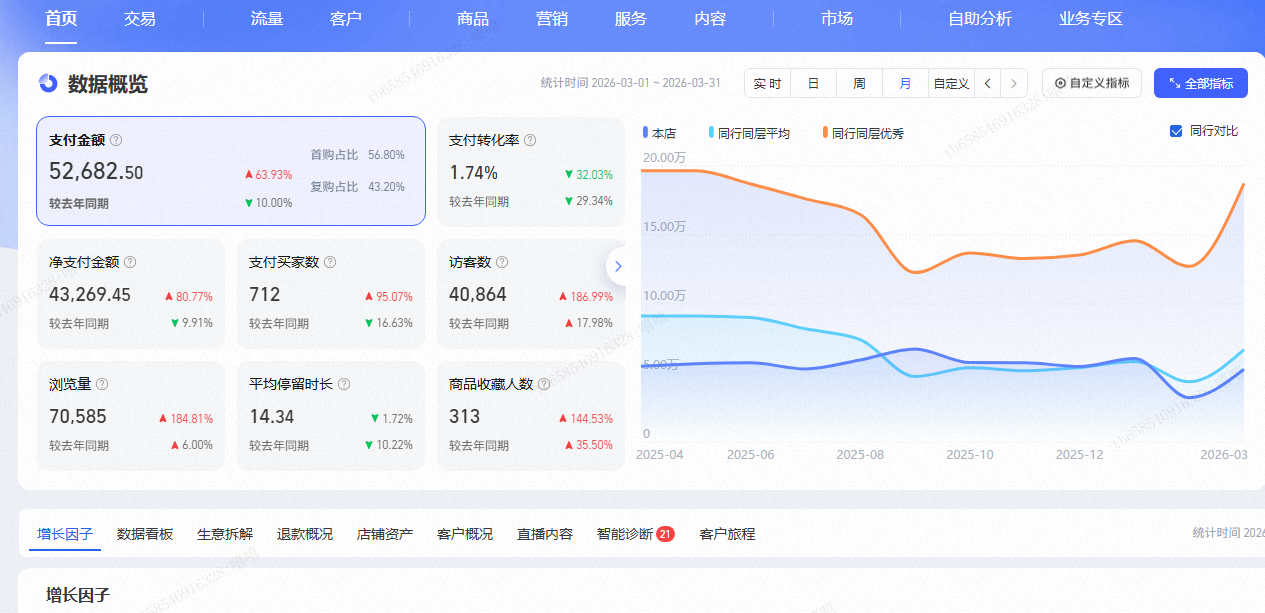Click the 2025-08 axis label
The height and width of the screenshot is (613, 1265).
pyautogui.click(x=861, y=454)
